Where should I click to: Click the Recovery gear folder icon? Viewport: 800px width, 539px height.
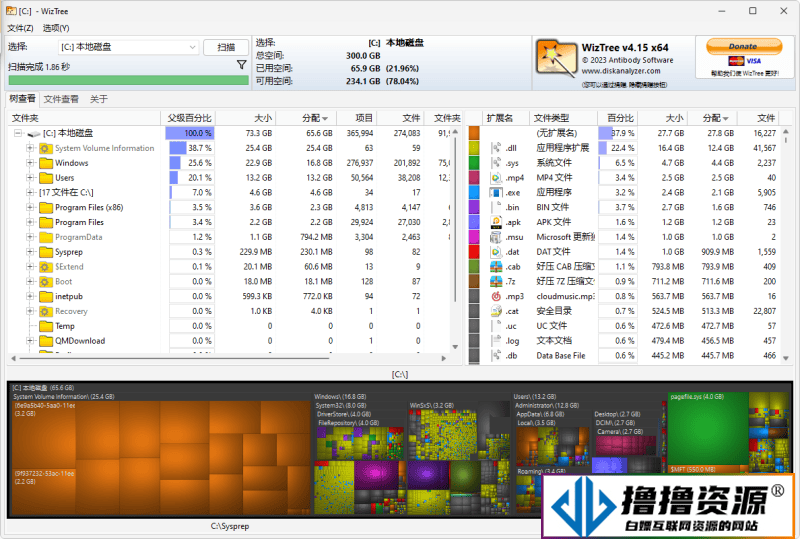click(46, 311)
